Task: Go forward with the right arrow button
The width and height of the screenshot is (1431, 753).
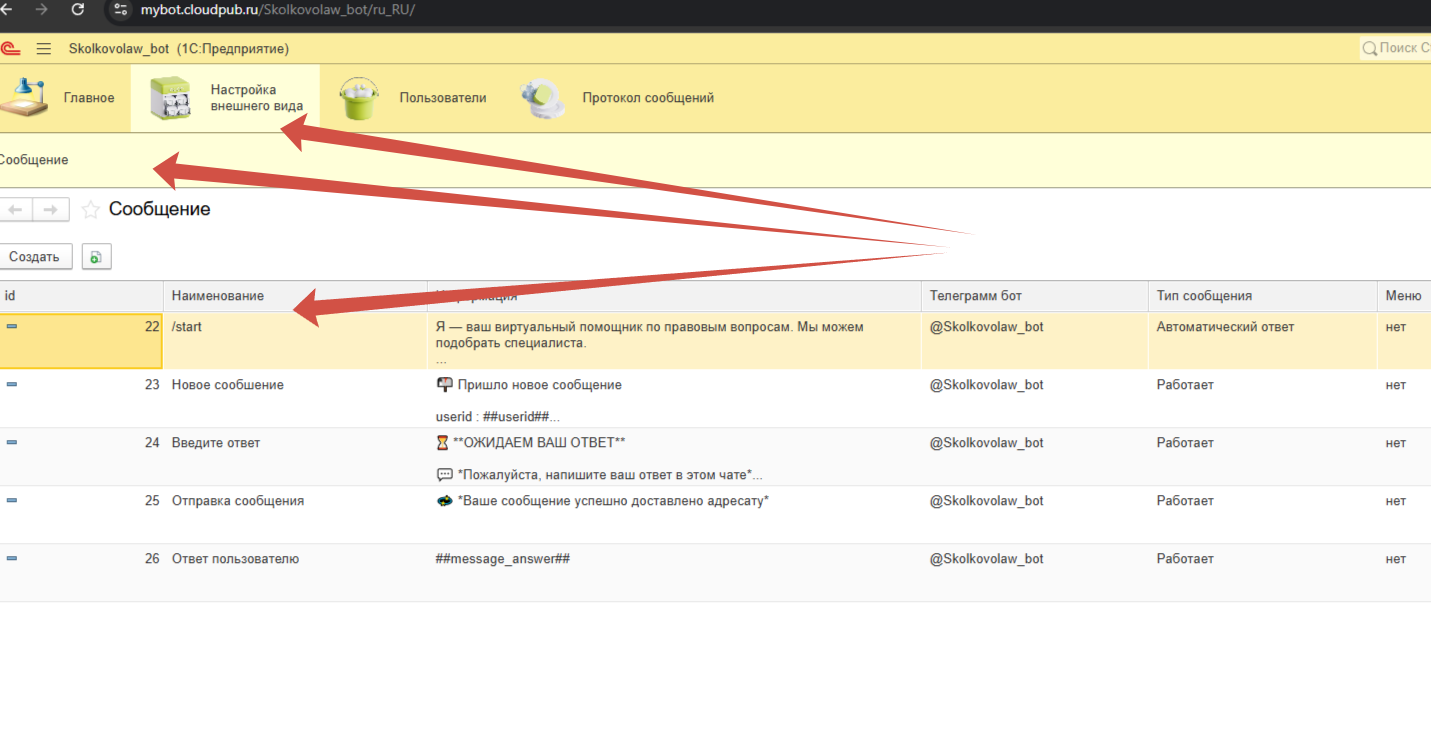Action: pyautogui.click(x=51, y=210)
